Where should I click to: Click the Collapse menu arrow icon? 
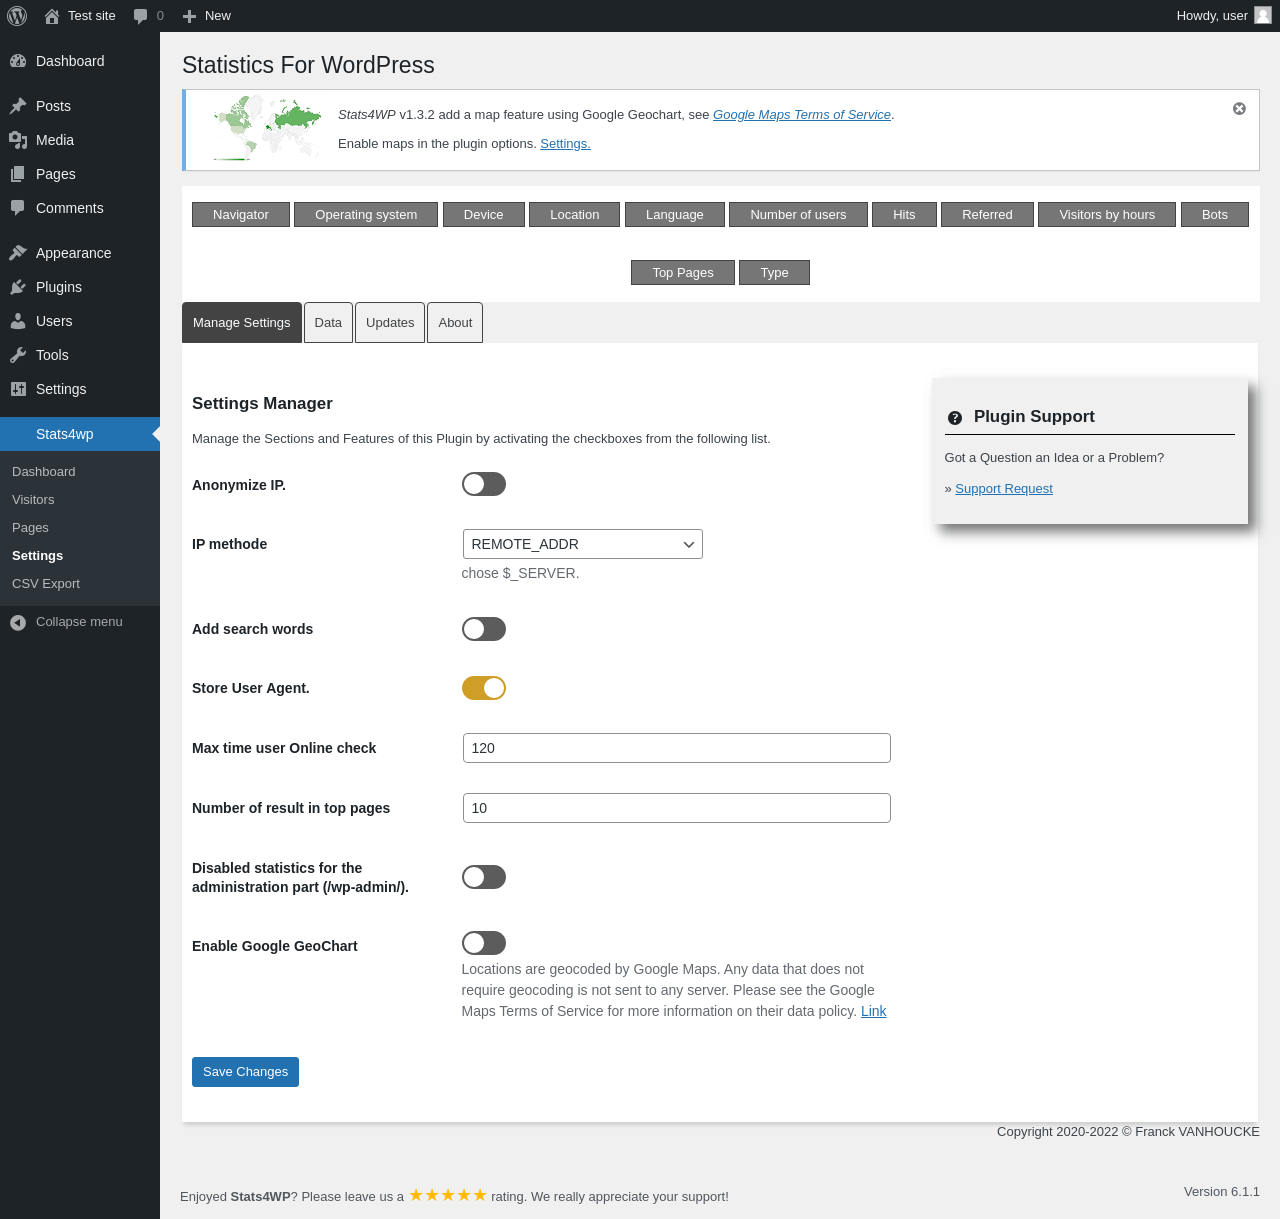click(18, 622)
